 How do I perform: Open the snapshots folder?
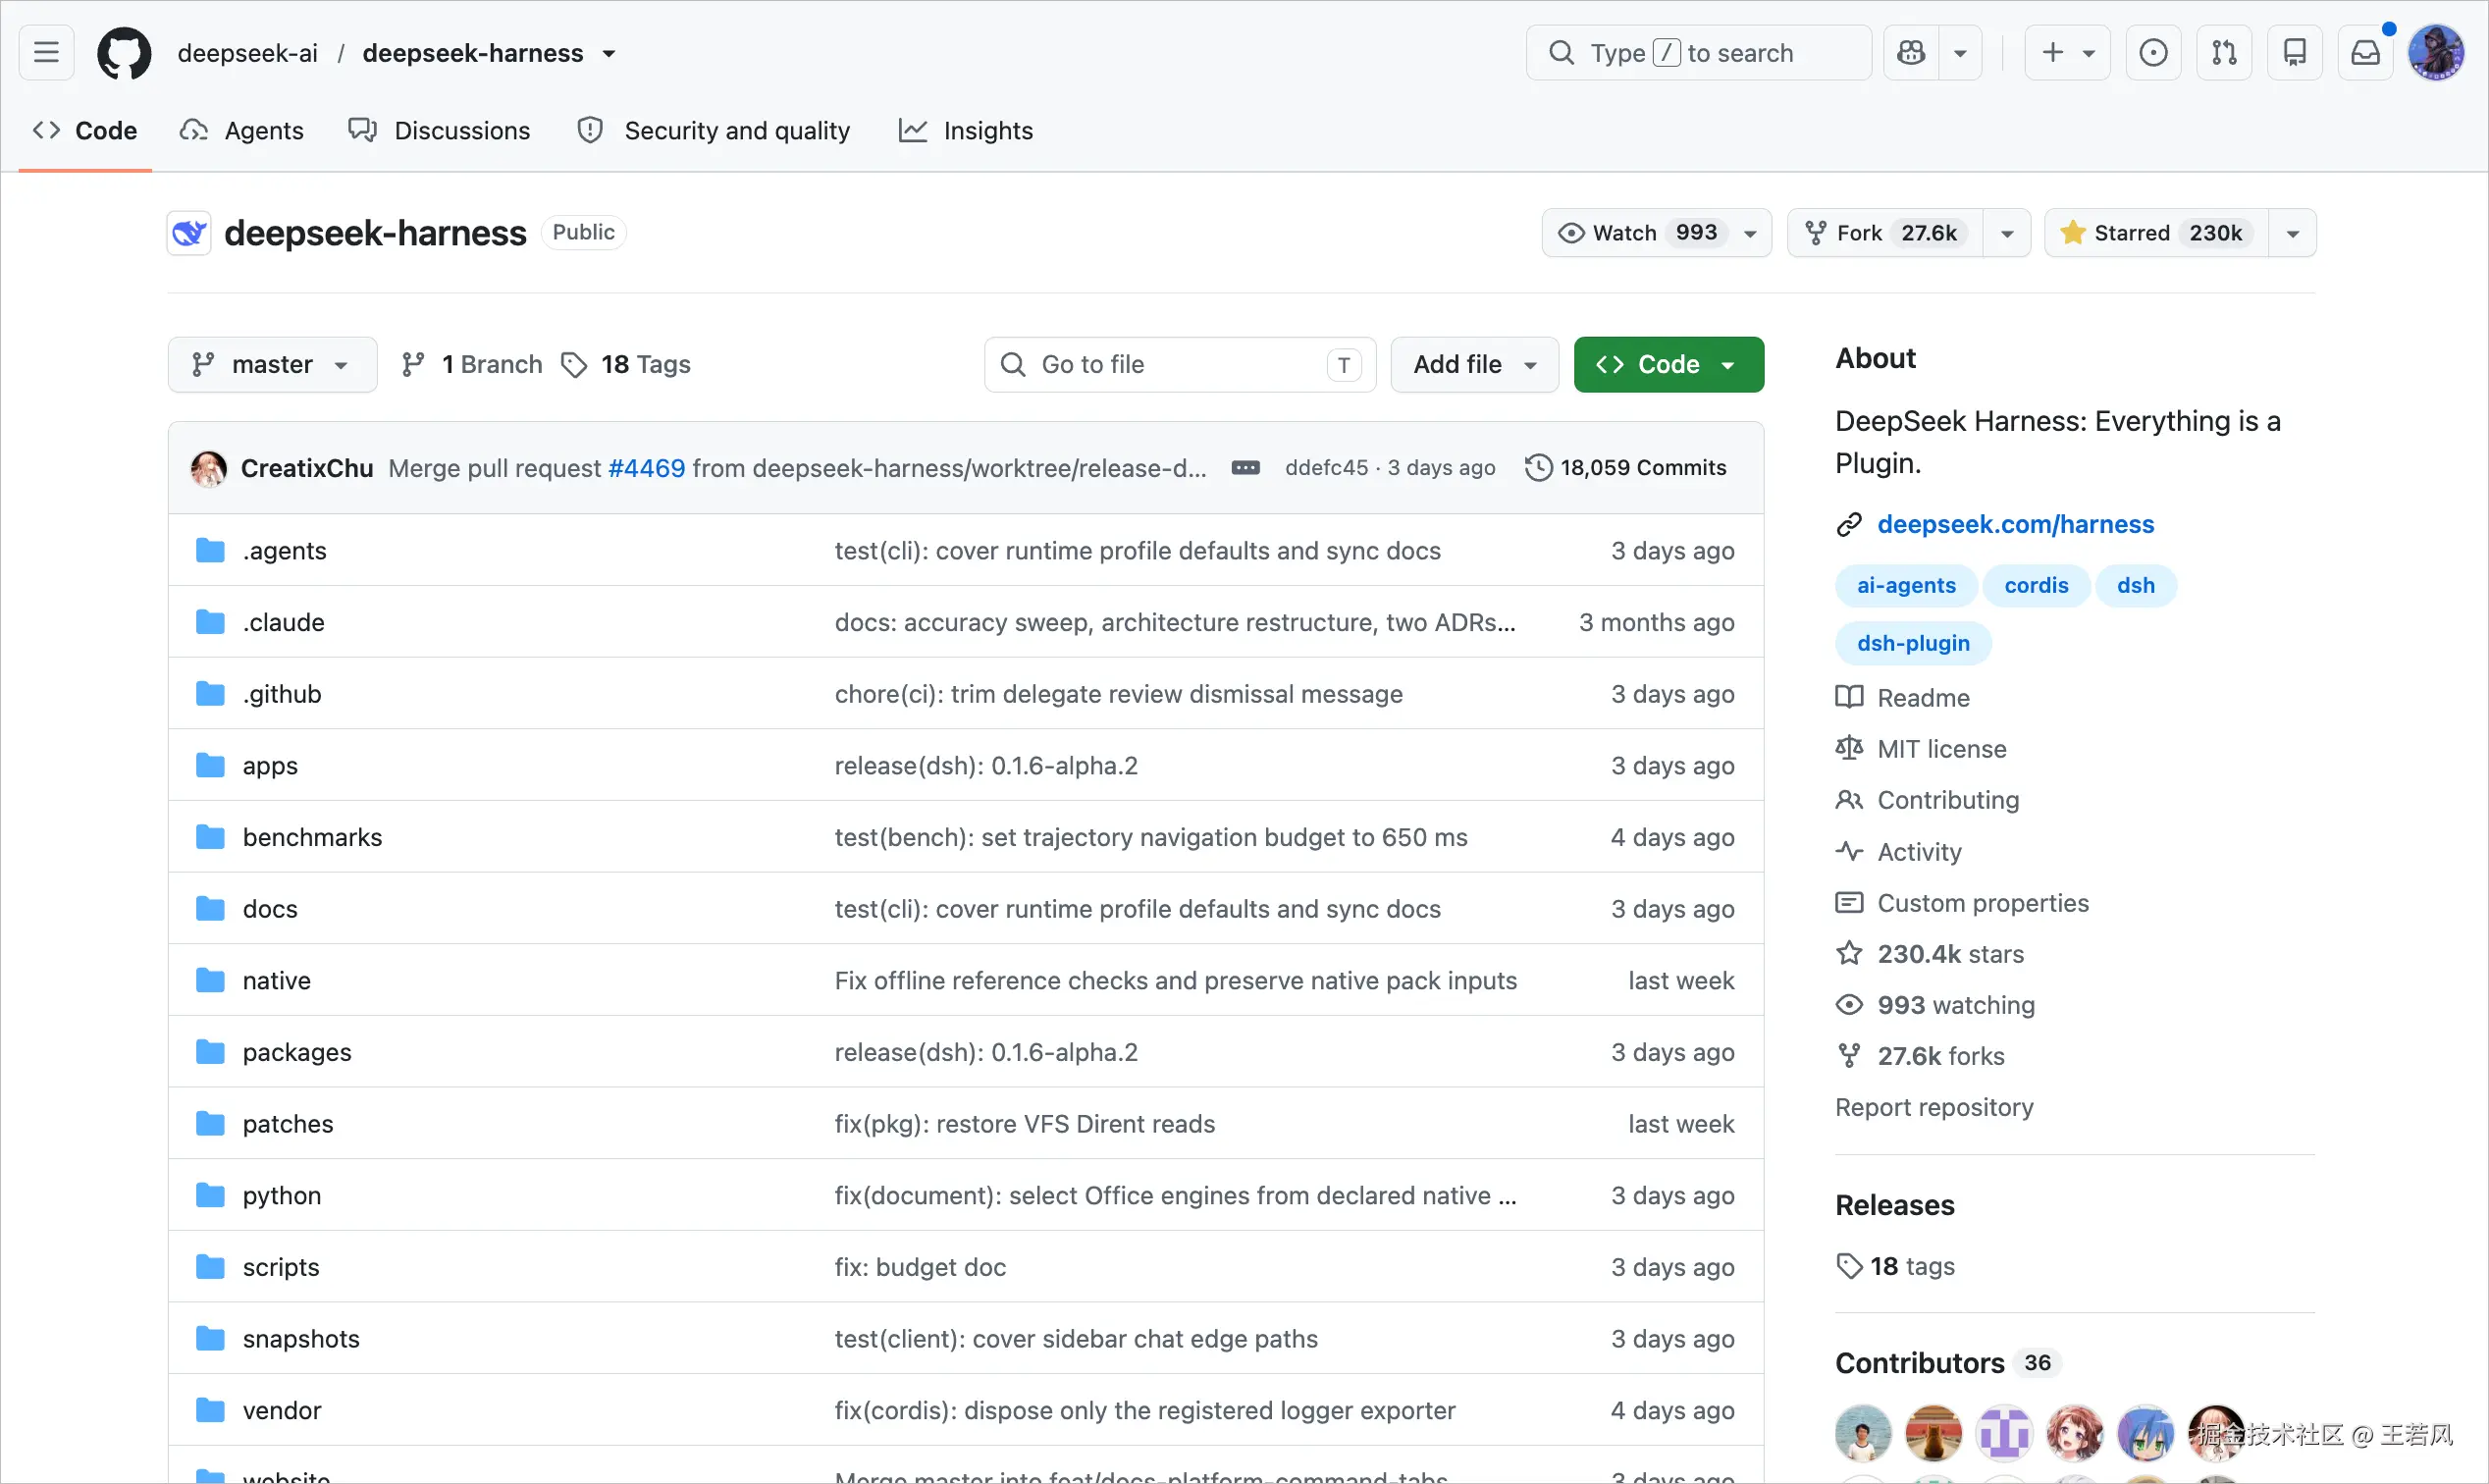click(301, 1339)
